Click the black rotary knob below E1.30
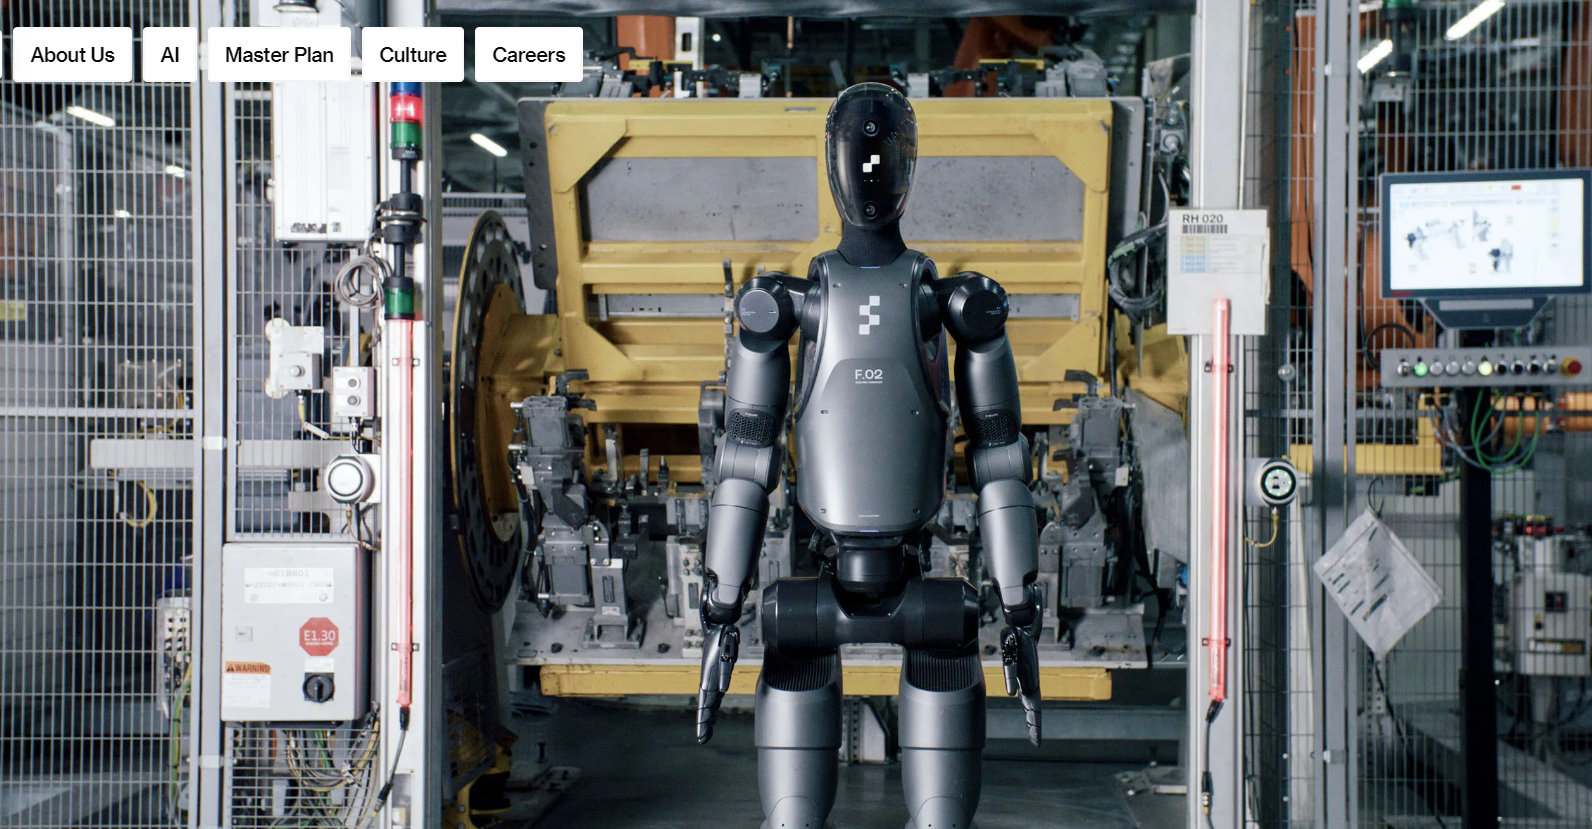 (x=319, y=687)
